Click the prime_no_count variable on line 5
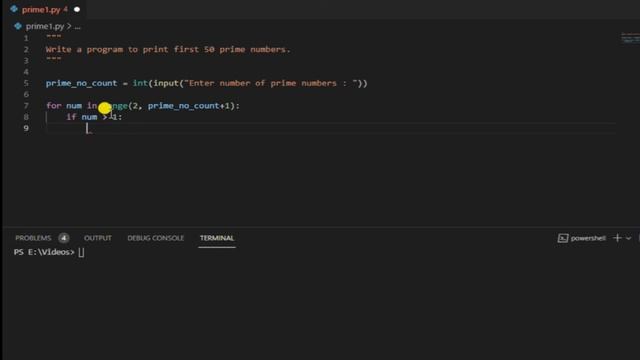 point(81,83)
